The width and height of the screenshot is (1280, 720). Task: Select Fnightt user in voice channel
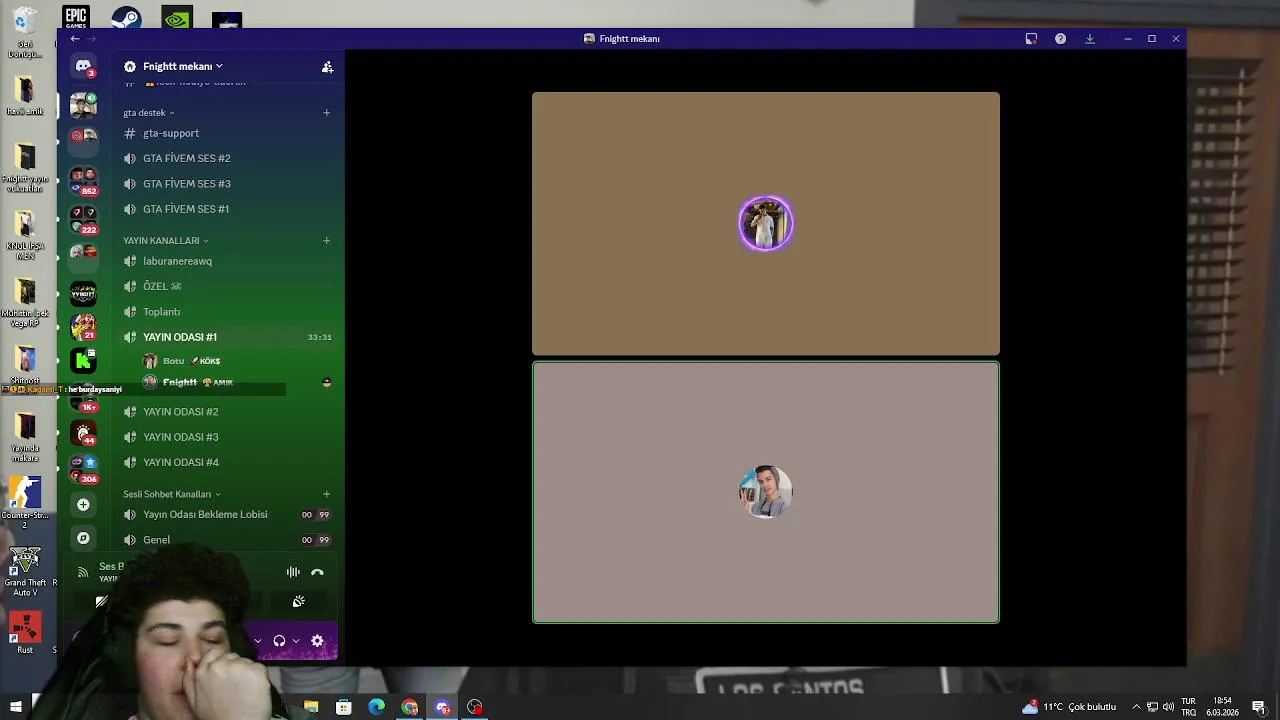[x=237, y=382]
